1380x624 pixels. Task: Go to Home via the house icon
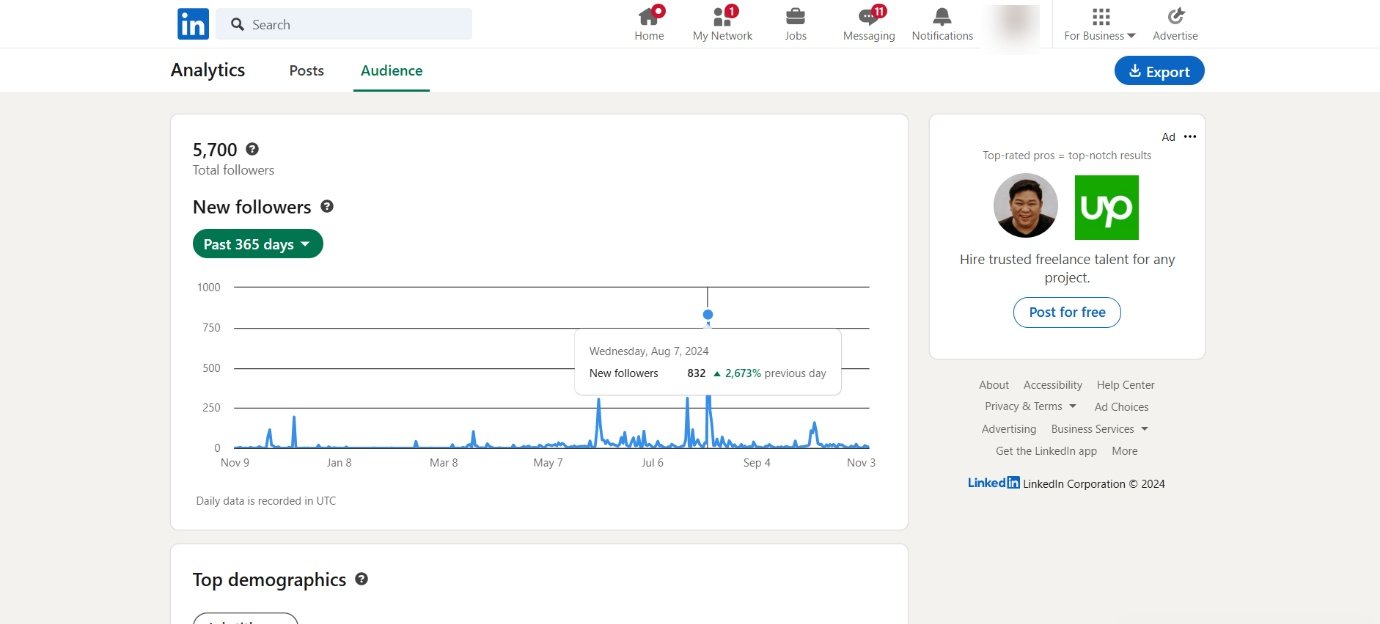point(649,17)
